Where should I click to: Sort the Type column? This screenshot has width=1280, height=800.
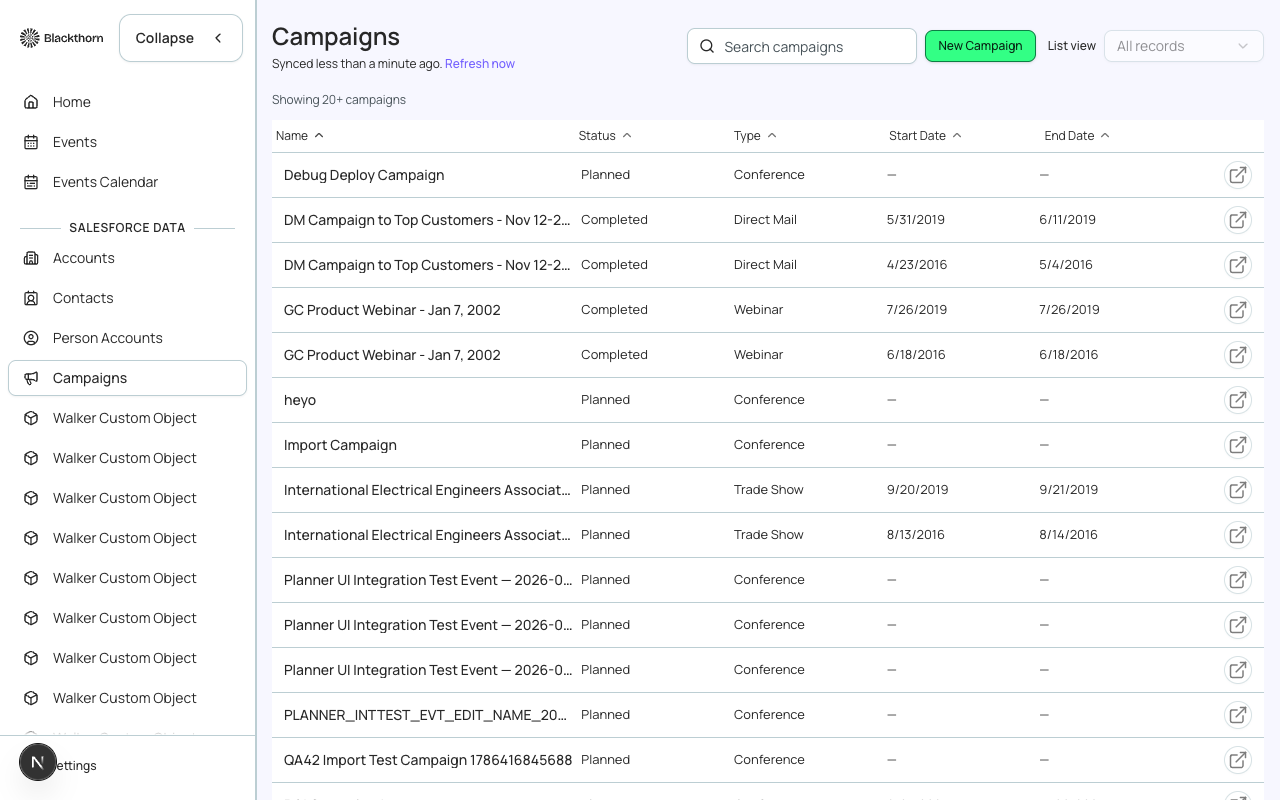tap(755, 135)
